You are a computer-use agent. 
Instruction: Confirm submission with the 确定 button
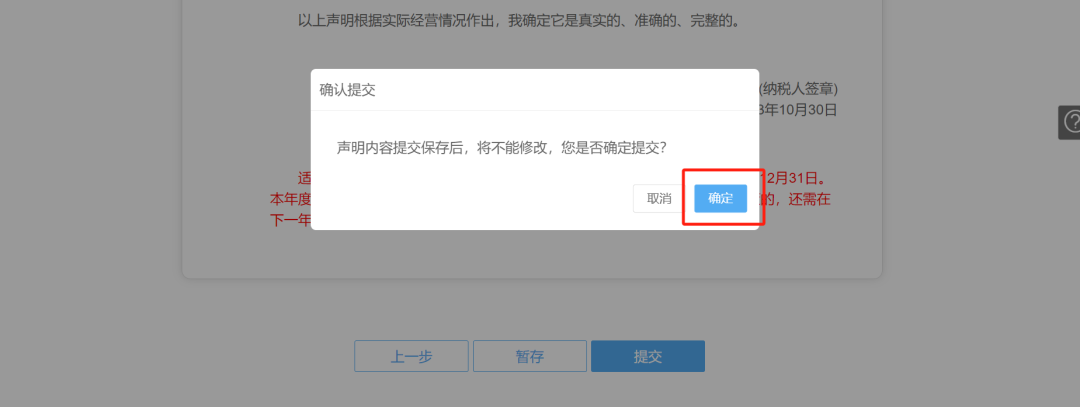point(720,198)
